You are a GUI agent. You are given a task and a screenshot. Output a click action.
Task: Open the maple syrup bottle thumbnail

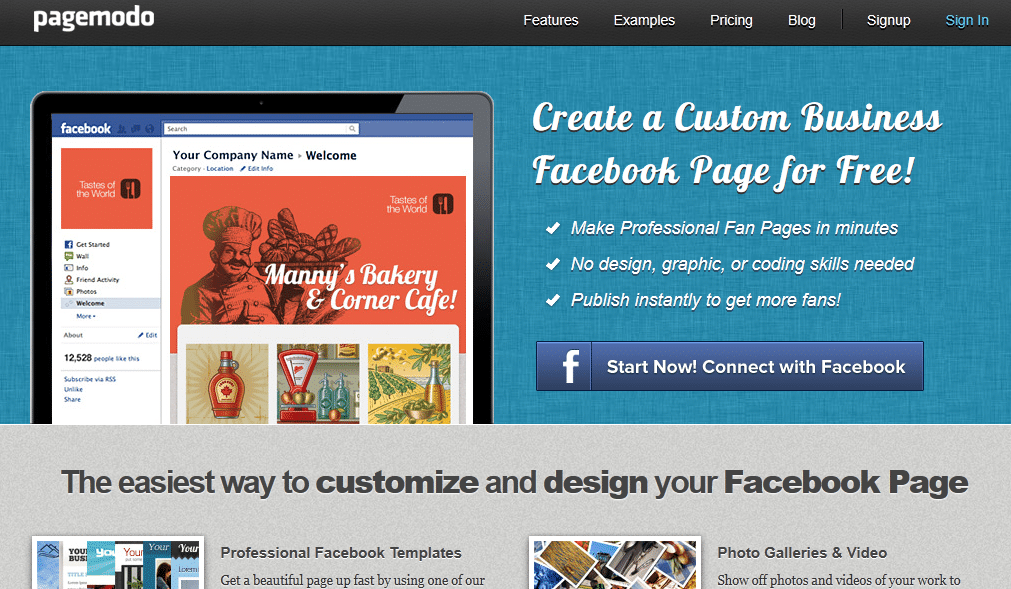pos(227,383)
